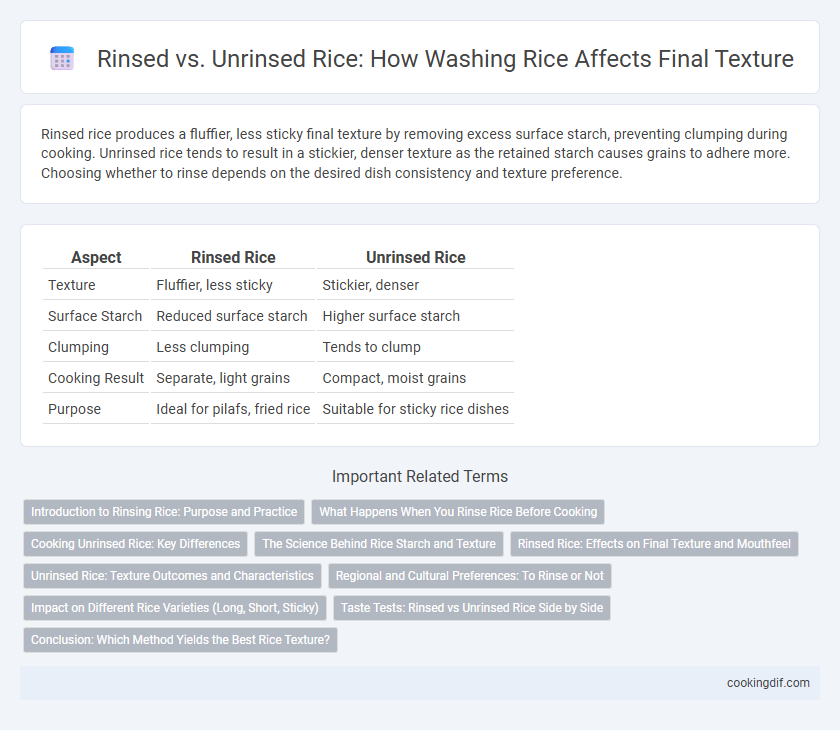Open 'Conclusion: Which Method Yields the Best Rice Texture?'

[180, 640]
